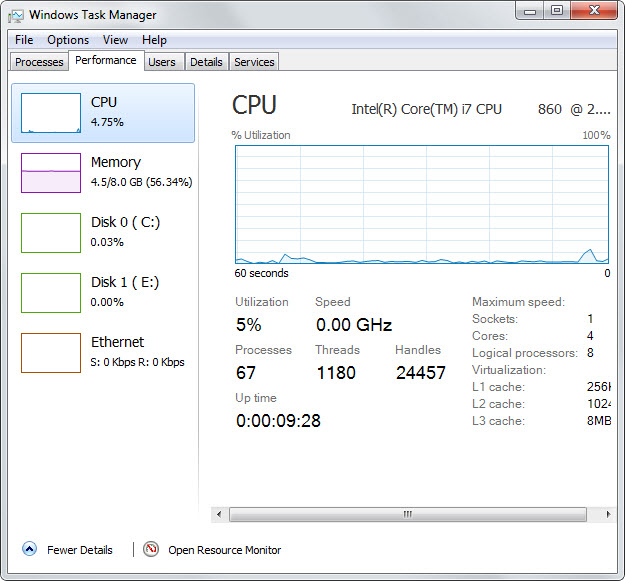The height and width of the screenshot is (581, 625).
Task: Open the Help menu
Action: tap(154, 40)
